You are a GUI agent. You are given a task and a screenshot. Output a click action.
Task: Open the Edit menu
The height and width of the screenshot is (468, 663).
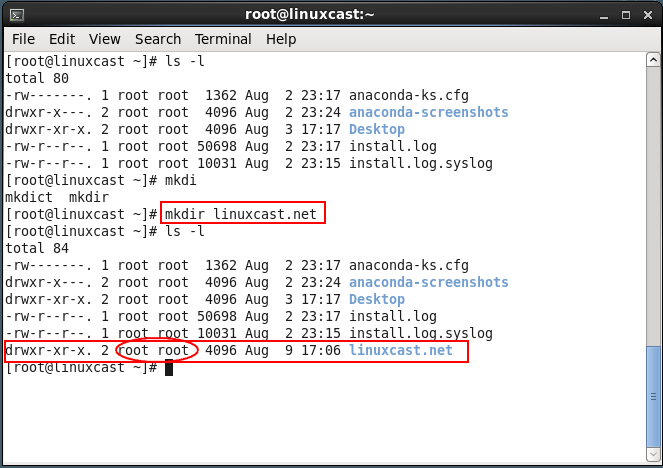point(62,39)
